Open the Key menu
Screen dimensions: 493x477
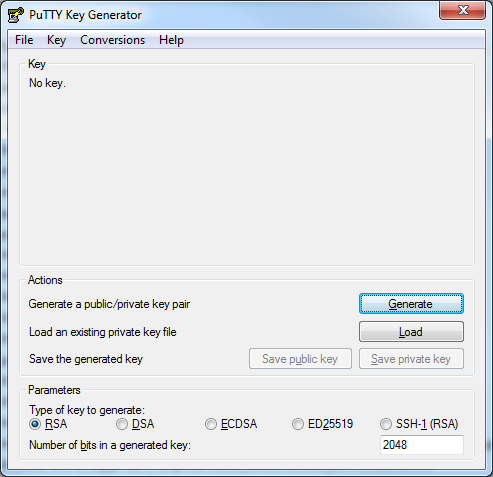pyautogui.click(x=56, y=40)
